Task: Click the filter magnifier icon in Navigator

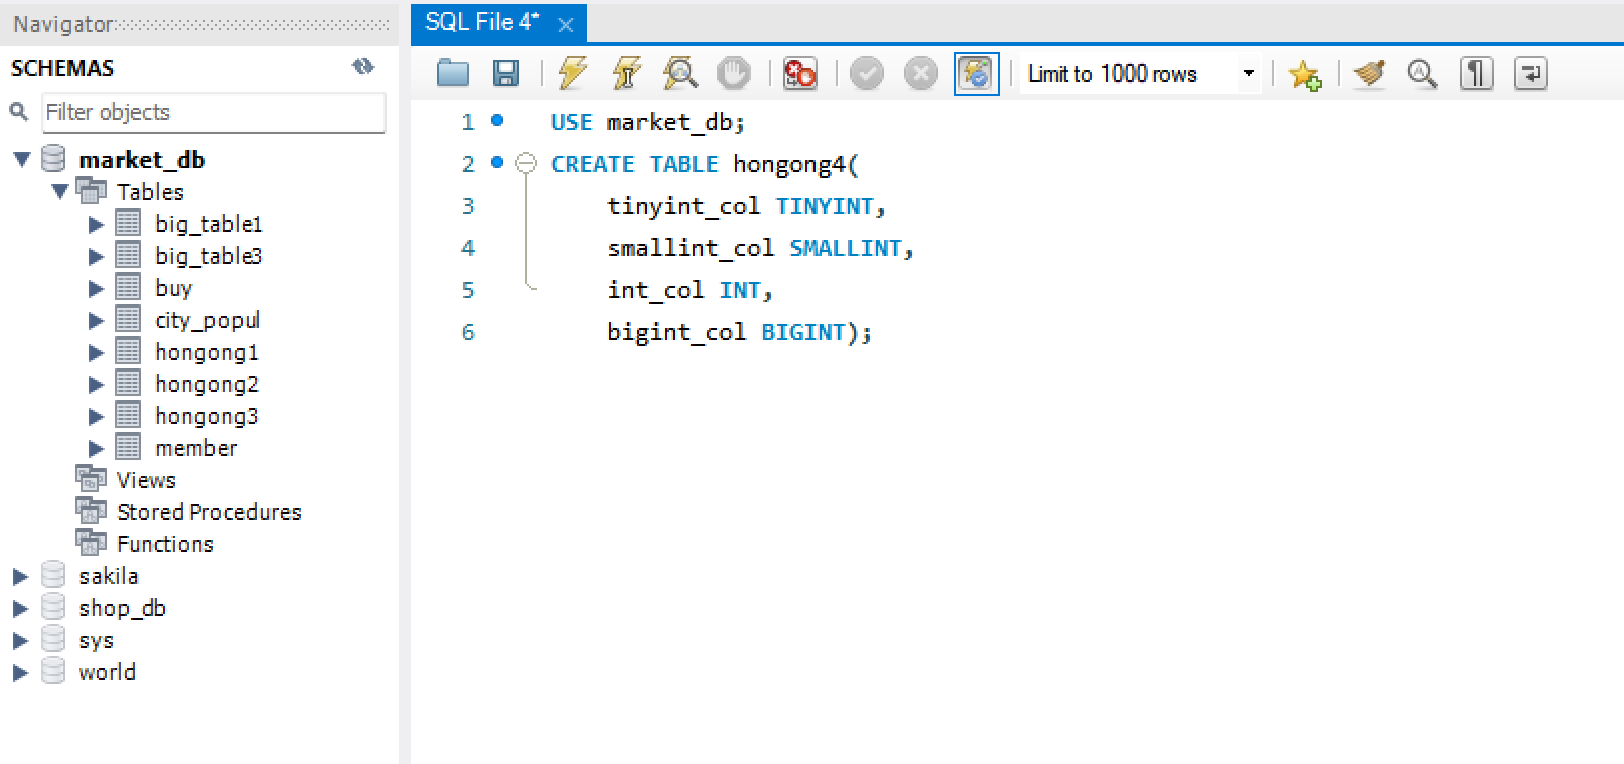Action: coord(19,111)
